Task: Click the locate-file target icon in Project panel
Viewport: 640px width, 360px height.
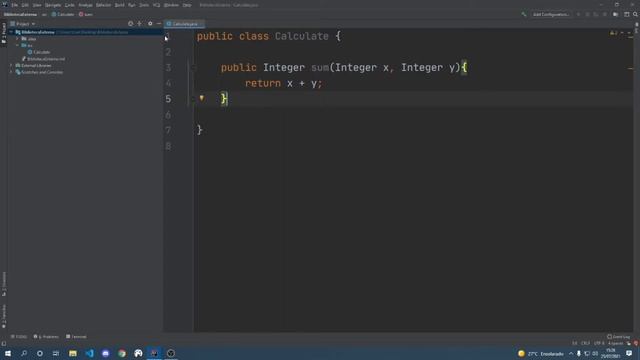Action: tap(131, 24)
